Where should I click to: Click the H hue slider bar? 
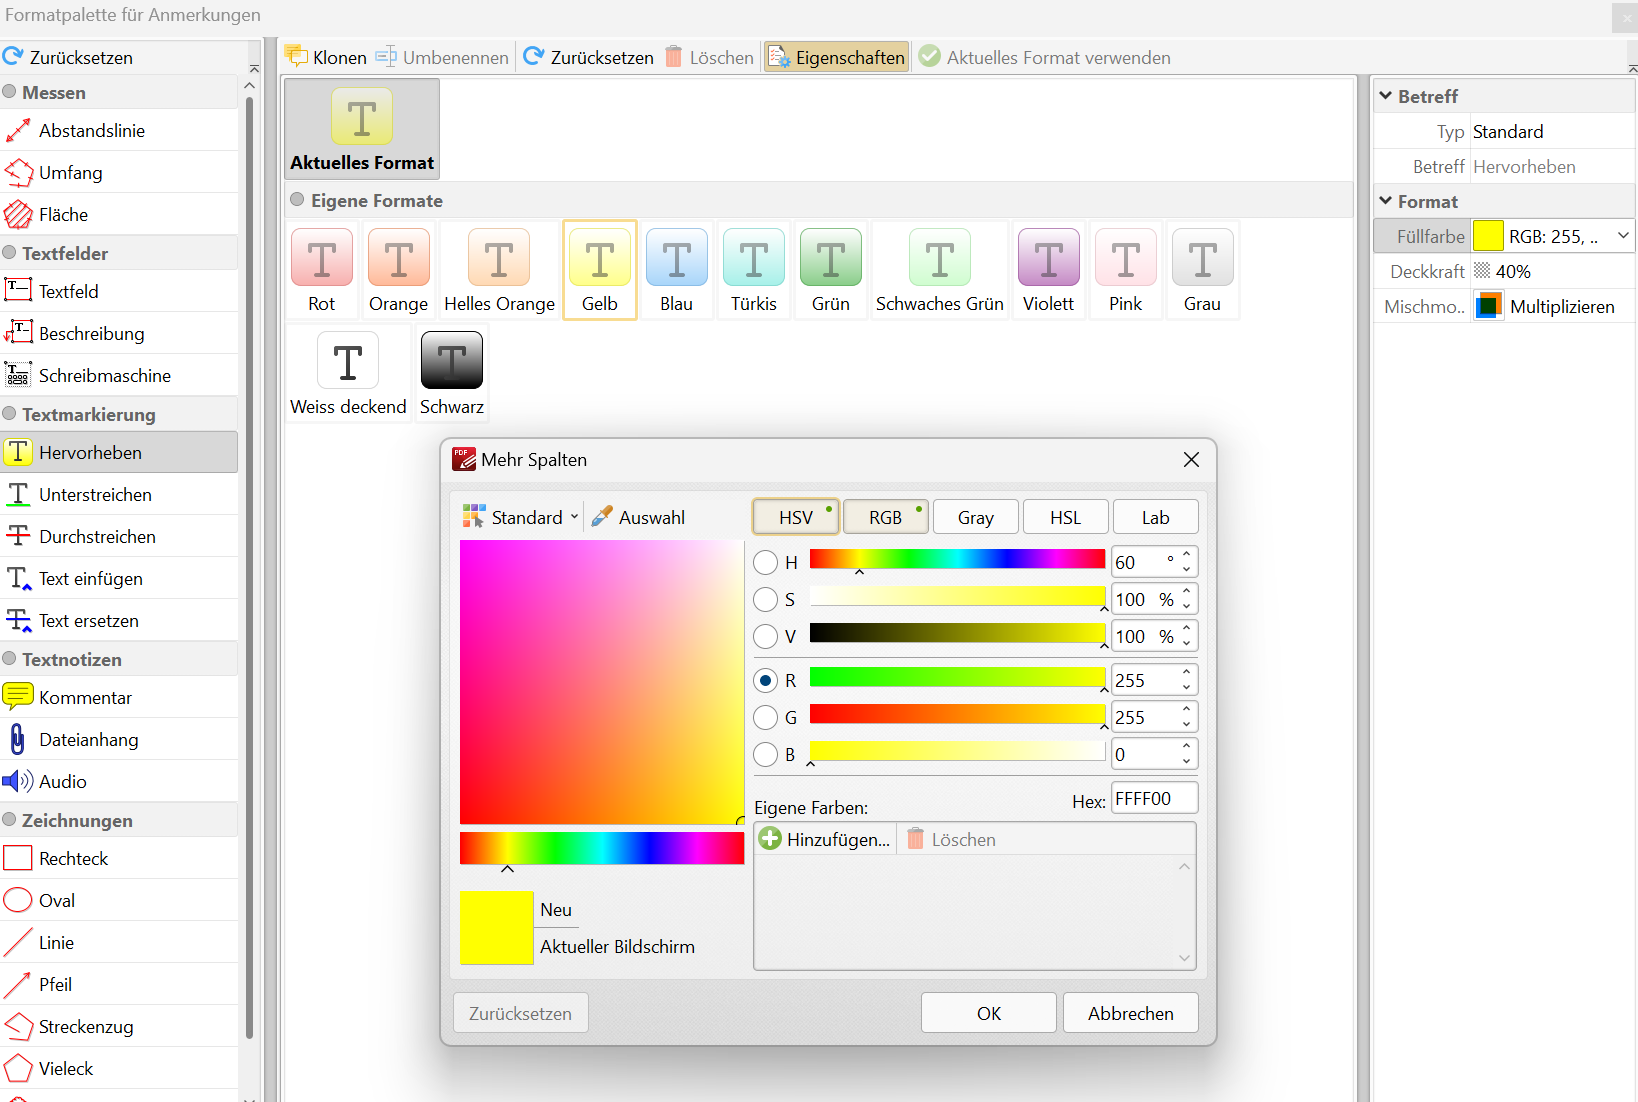(958, 559)
